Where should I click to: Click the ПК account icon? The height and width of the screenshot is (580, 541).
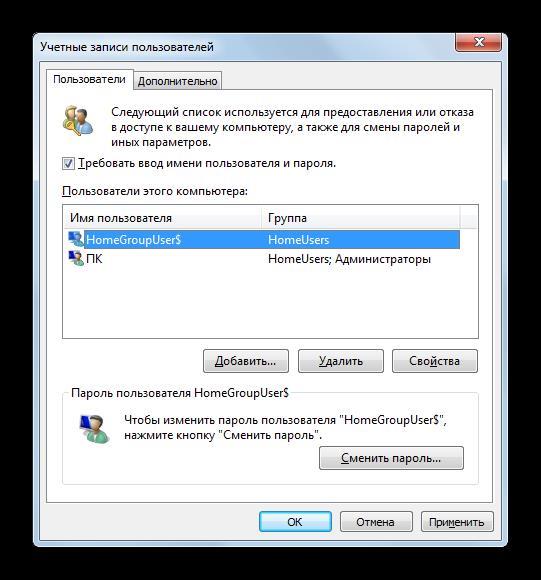pyautogui.click(x=76, y=259)
